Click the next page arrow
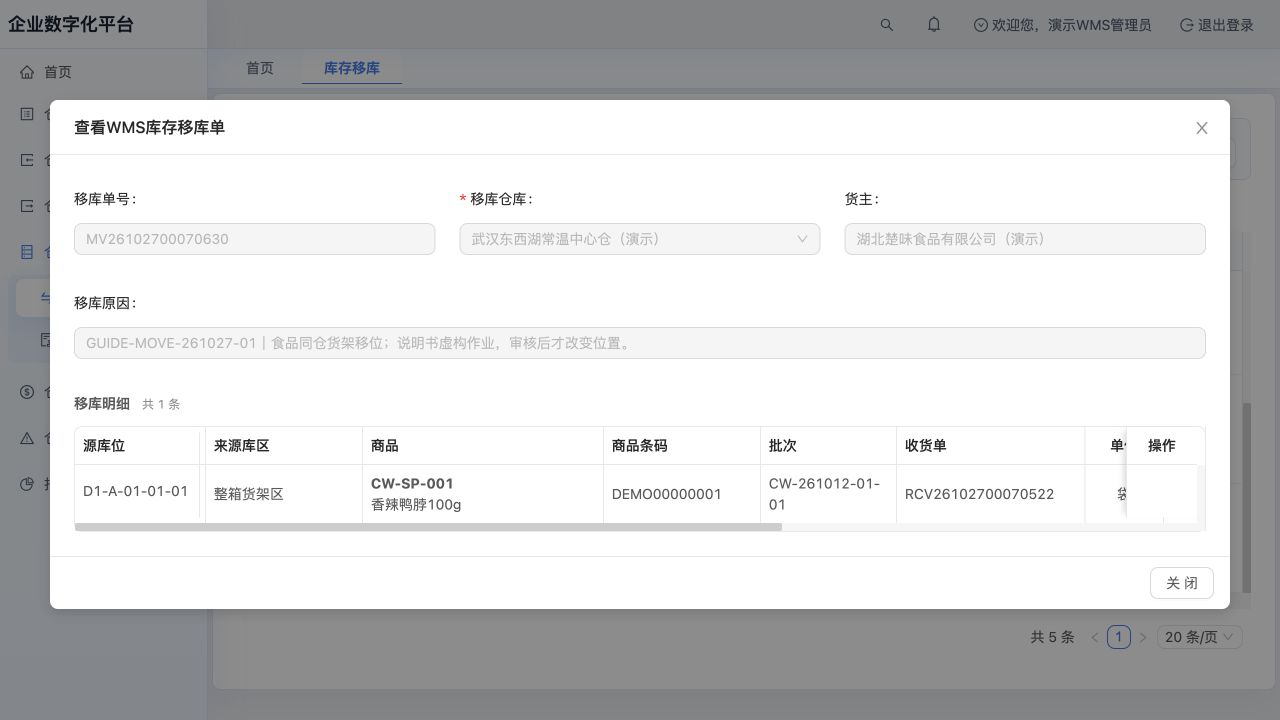 tap(1143, 637)
